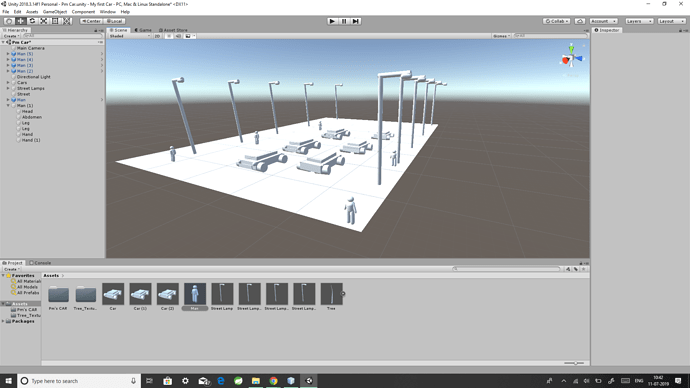690x388 pixels.
Task: Open File Explorer from taskbar
Action: (x=256, y=381)
